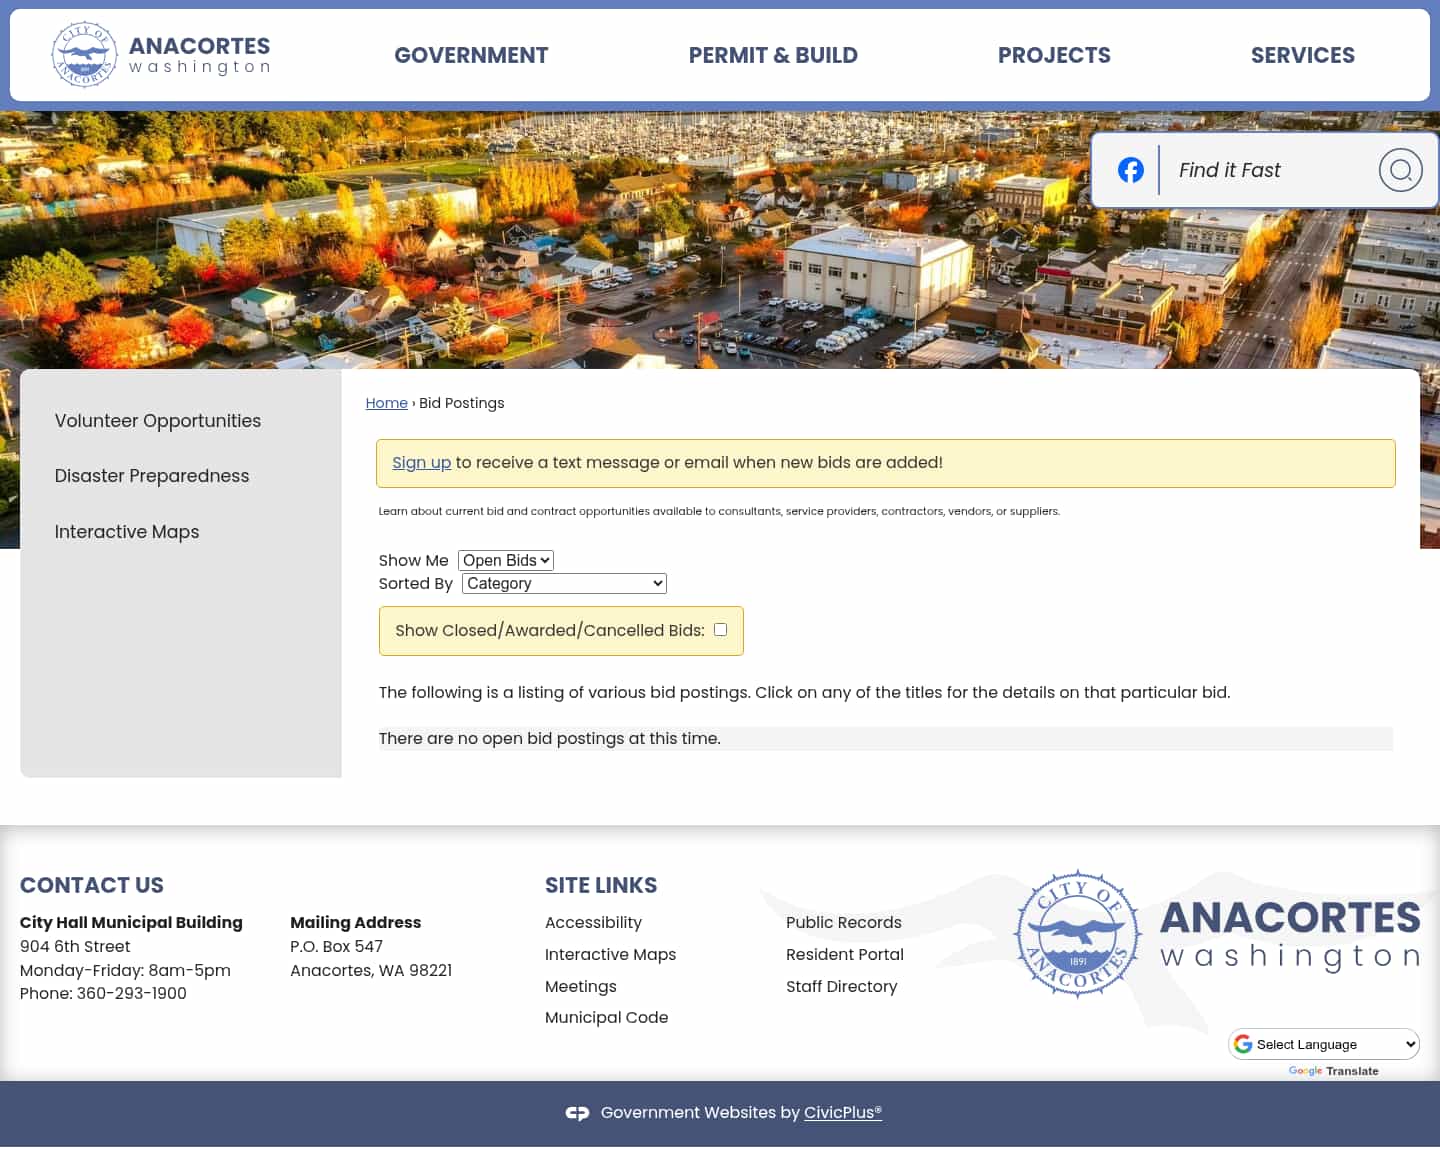Open the Facebook page via the Facebook icon
The image size is (1440, 1150).
point(1131,169)
